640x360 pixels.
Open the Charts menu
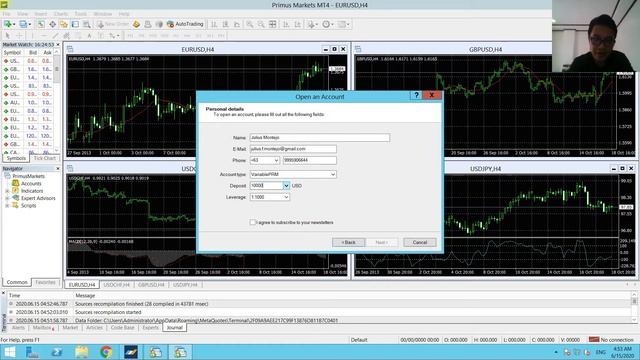pyautogui.click(x=60, y=14)
